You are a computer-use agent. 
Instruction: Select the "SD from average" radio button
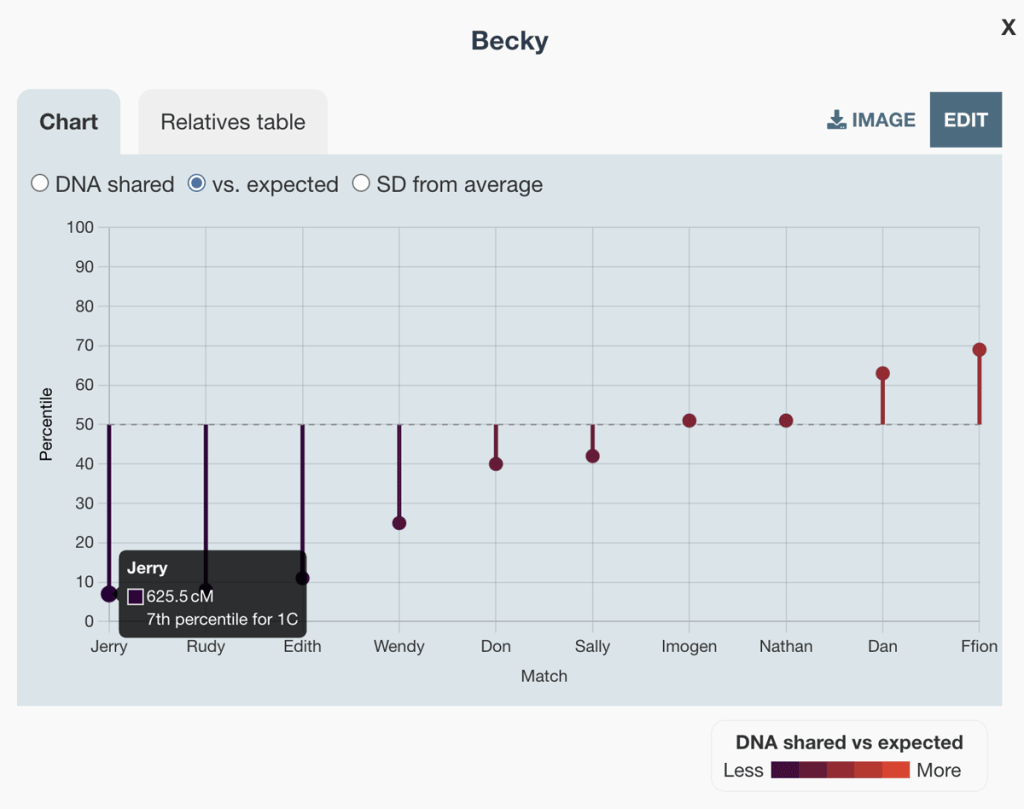coord(361,183)
